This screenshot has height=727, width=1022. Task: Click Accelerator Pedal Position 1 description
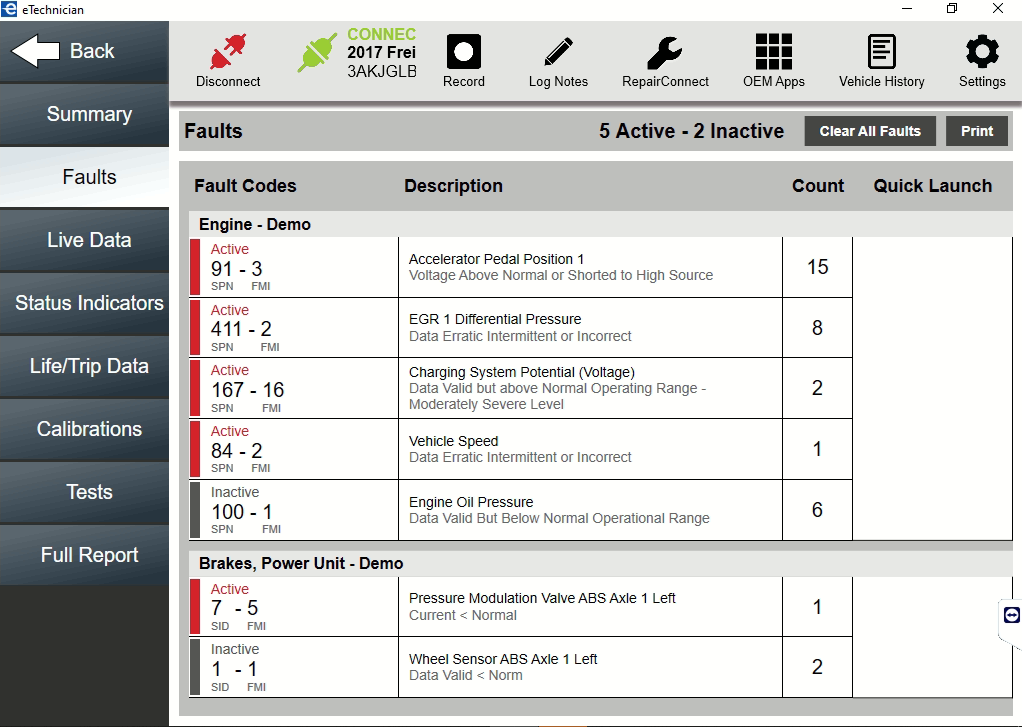[x=496, y=259]
